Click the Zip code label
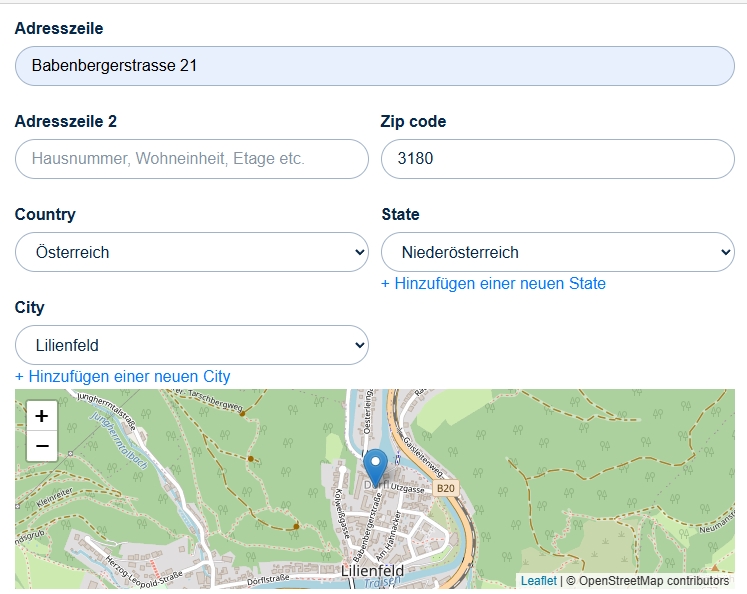This screenshot has width=747, height=594. click(x=413, y=121)
